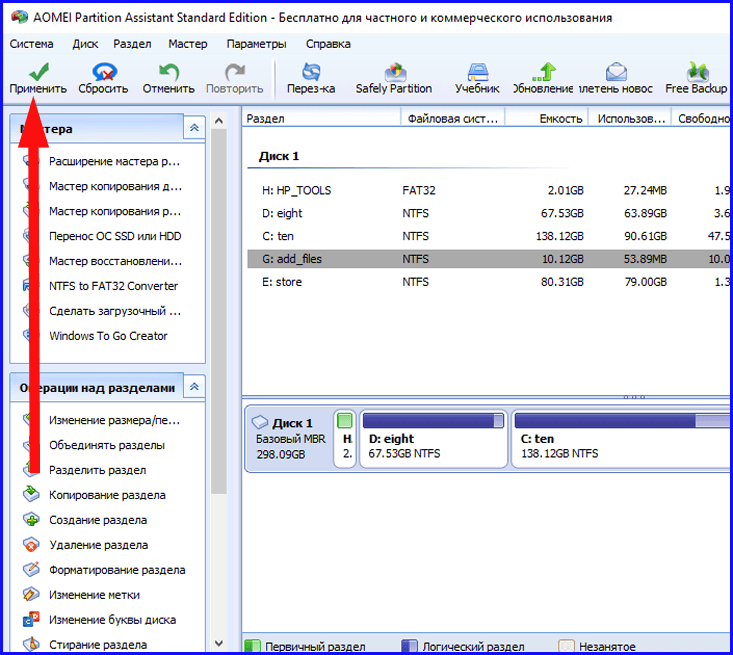The width and height of the screenshot is (733, 655).
Task: Open the Система menu
Action: [31, 44]
